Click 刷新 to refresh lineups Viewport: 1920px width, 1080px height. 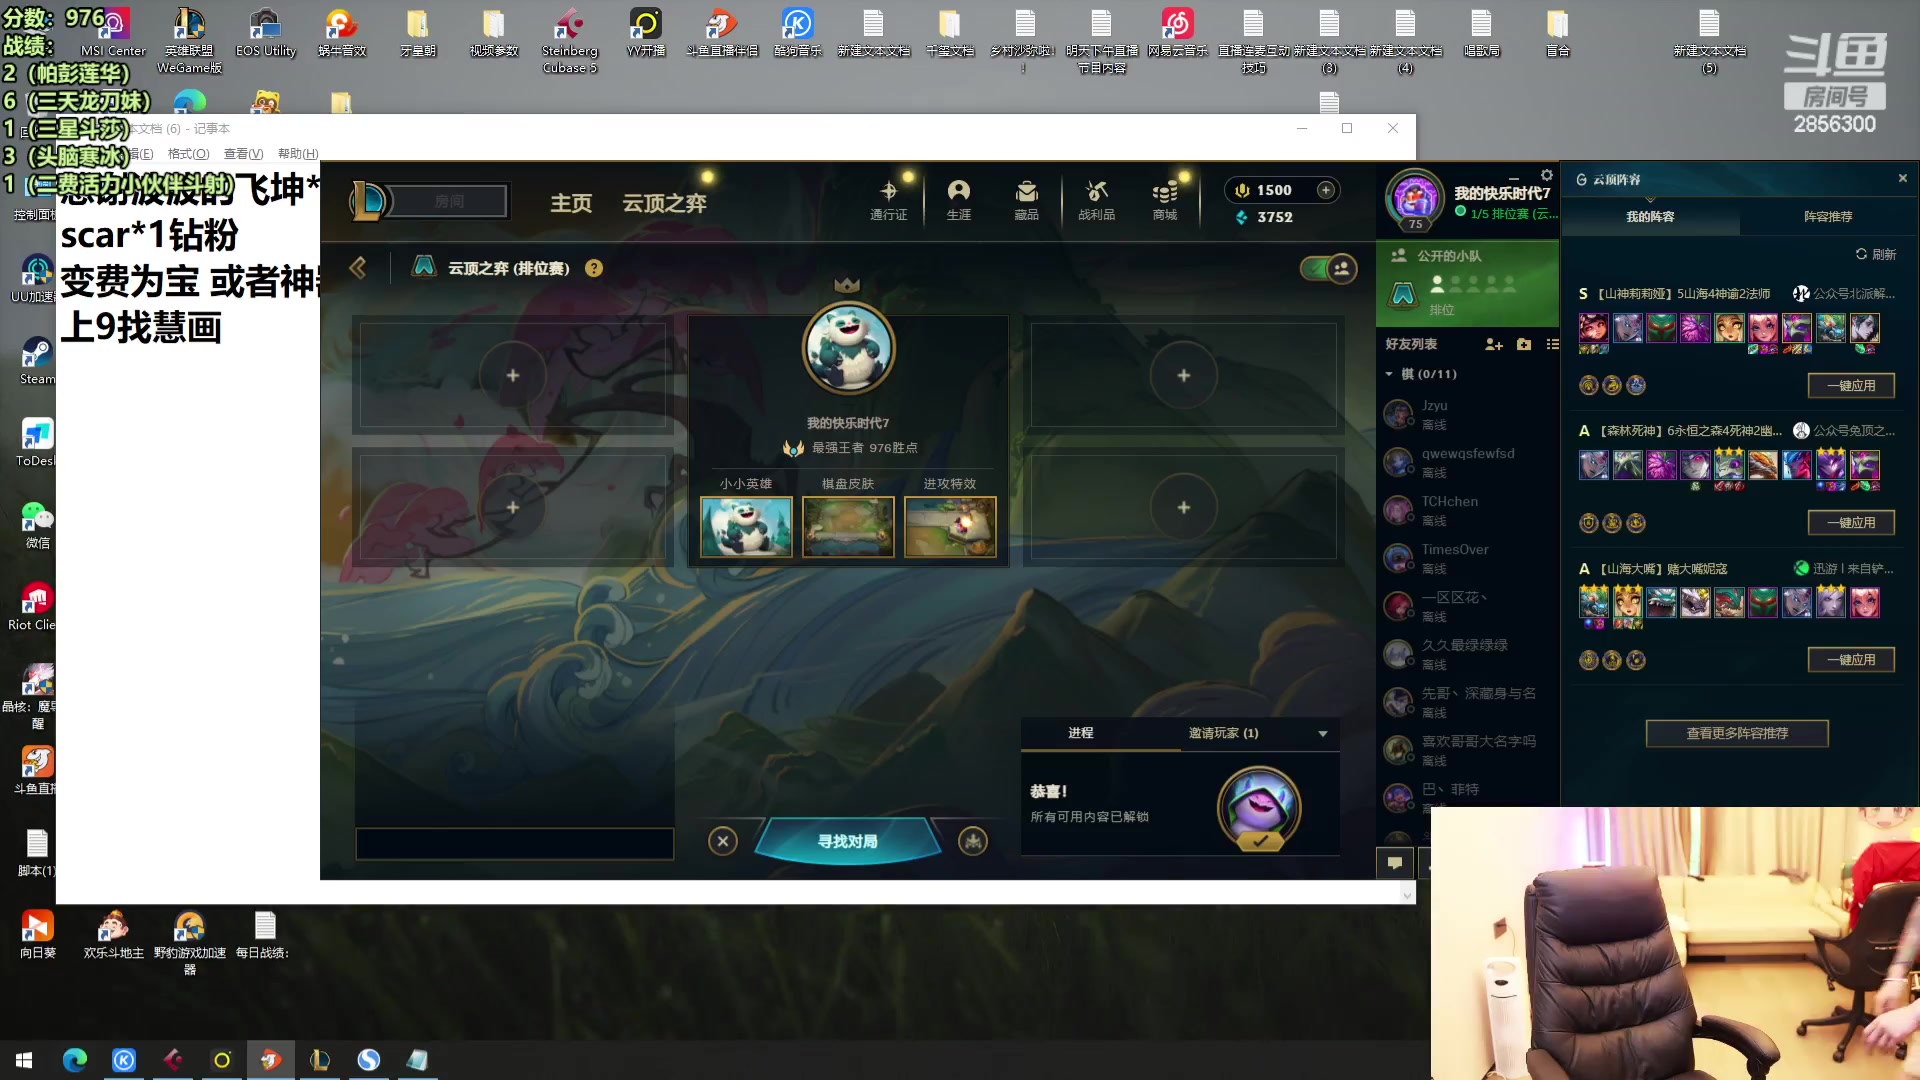tap(1876, 254)
